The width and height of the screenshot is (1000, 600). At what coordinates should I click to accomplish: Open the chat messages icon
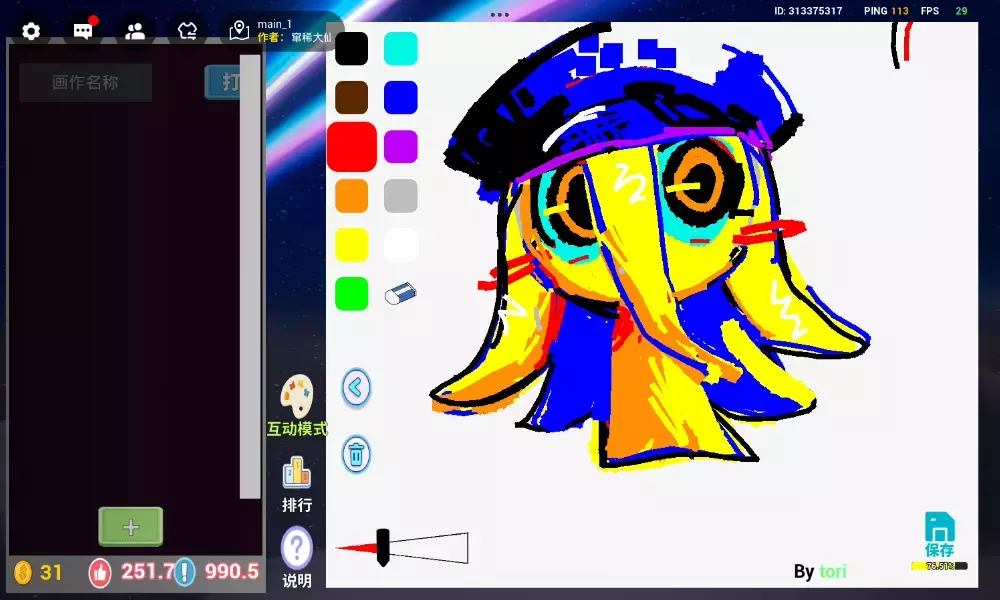84,29
